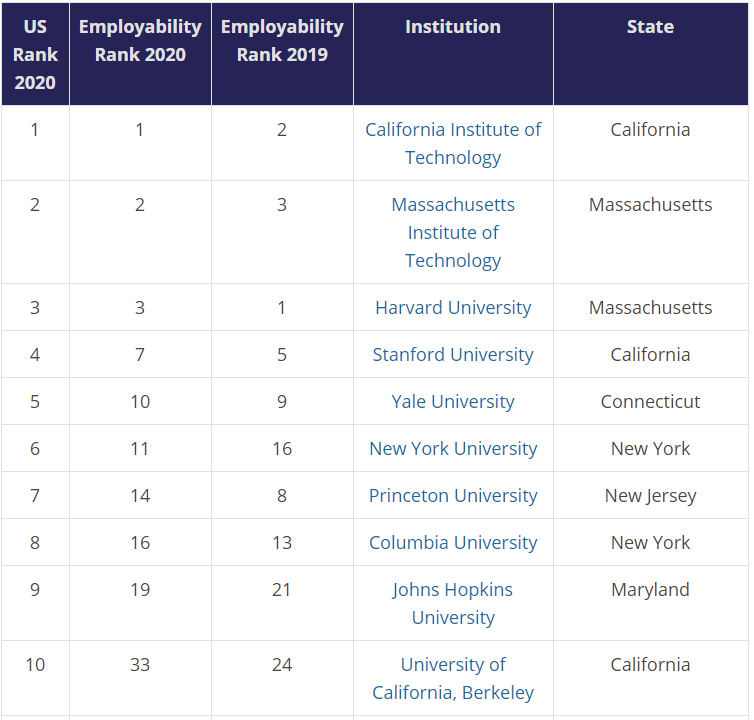Click the University of California, Berkeley link
The image size is (754, 720).
coord(453,678)
